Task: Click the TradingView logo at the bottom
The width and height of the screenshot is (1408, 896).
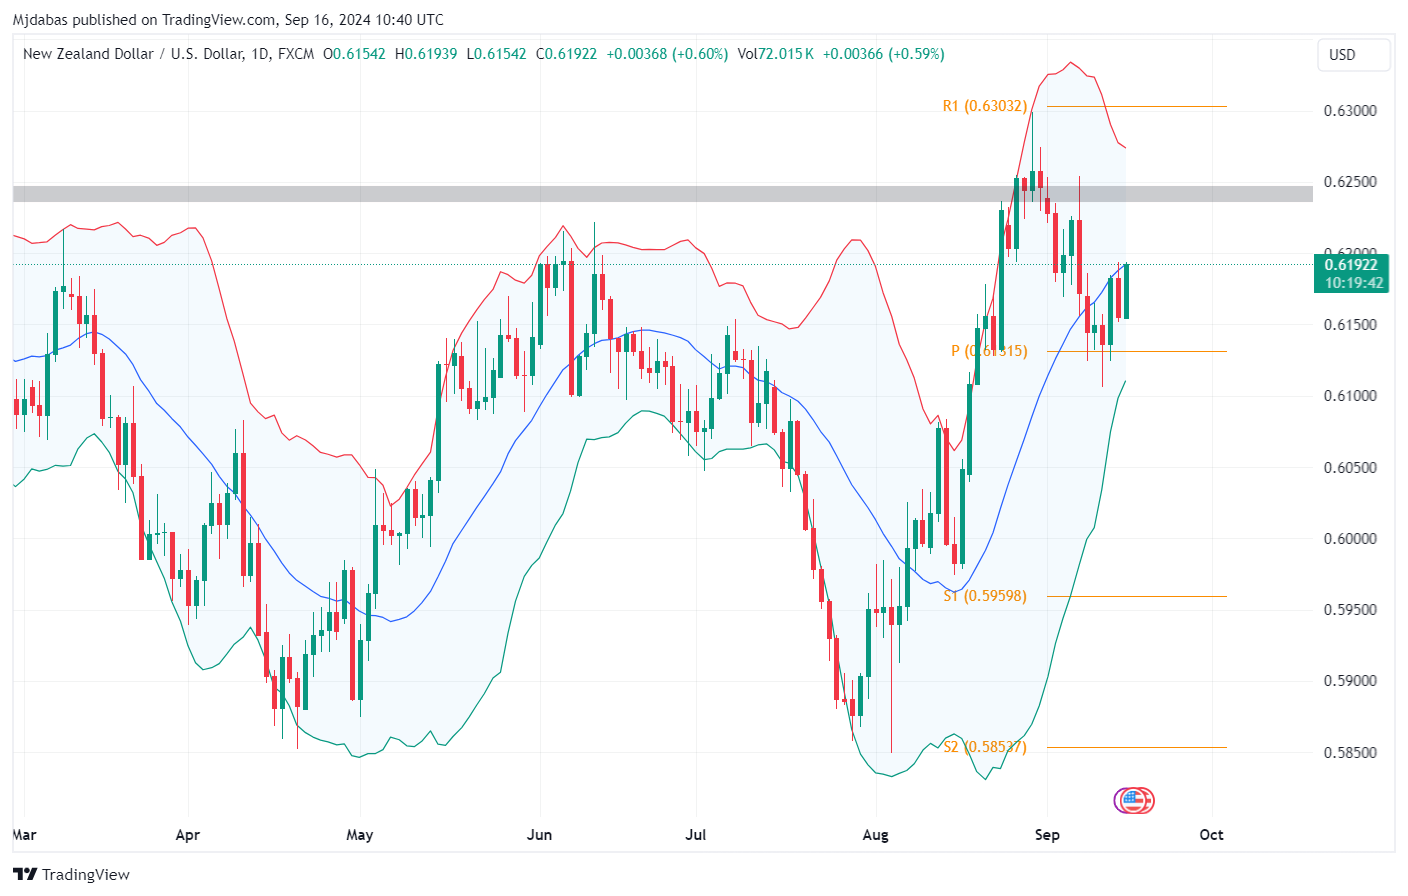Action: [x=72, y=874]
